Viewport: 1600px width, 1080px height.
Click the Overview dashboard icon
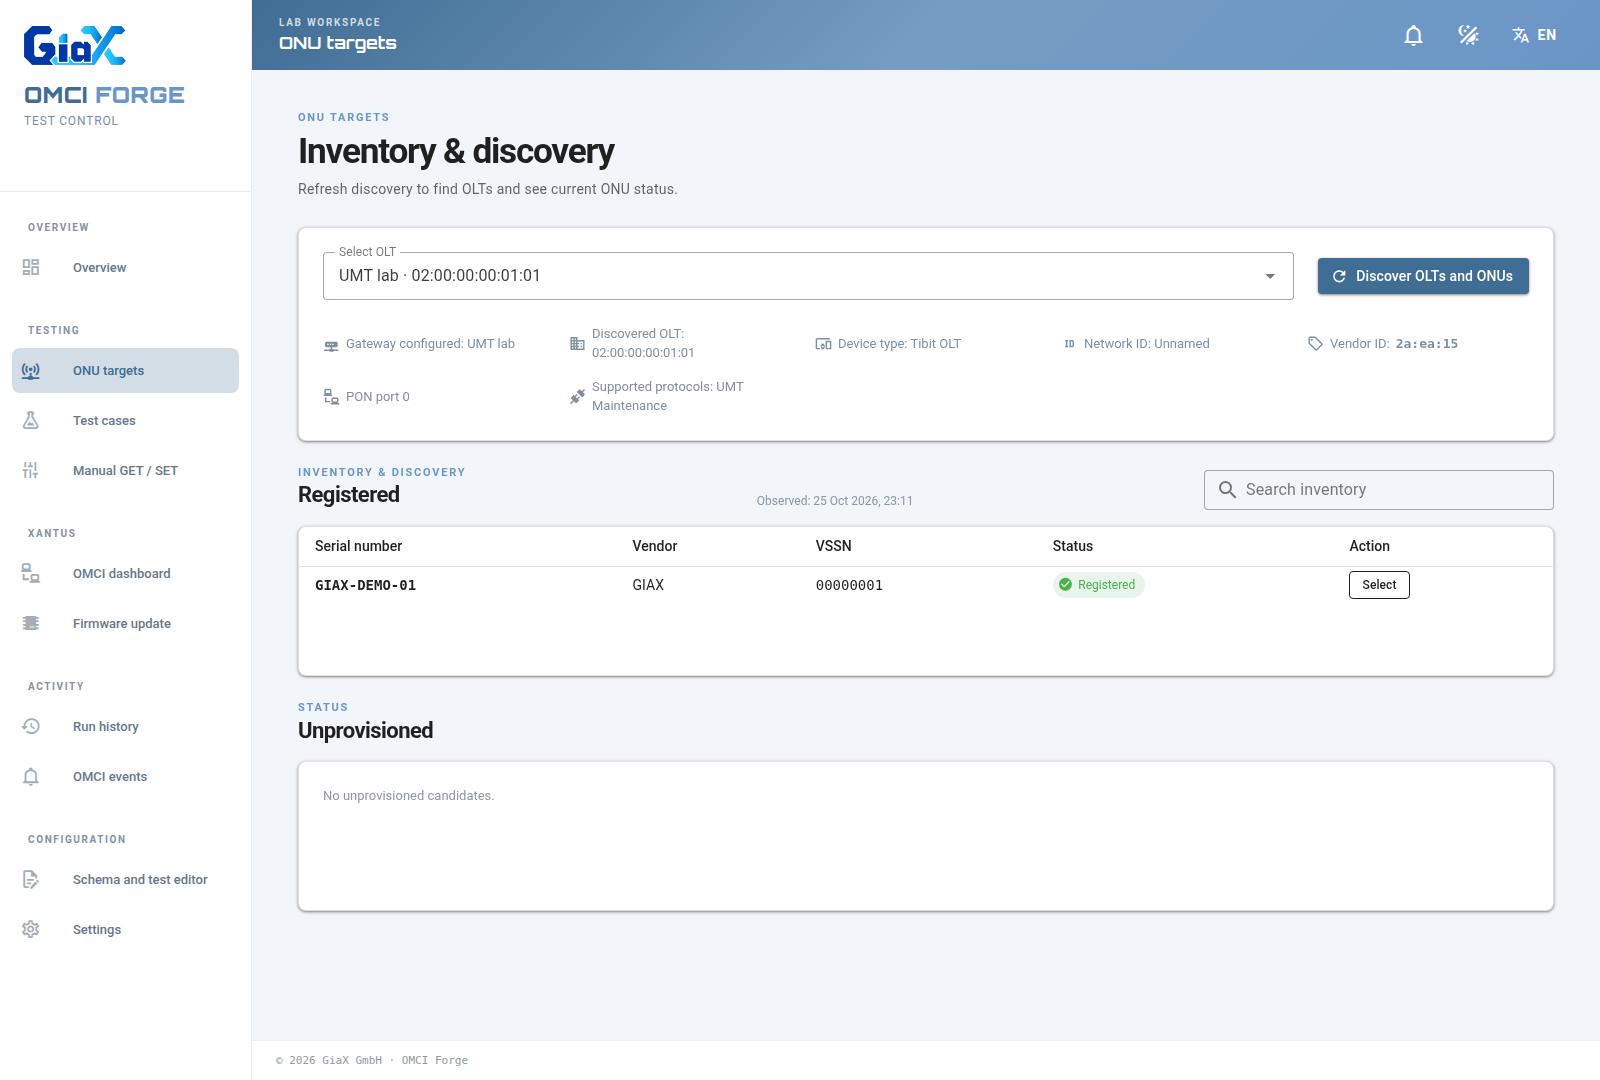pyautogui.click(x=31, y=267)
